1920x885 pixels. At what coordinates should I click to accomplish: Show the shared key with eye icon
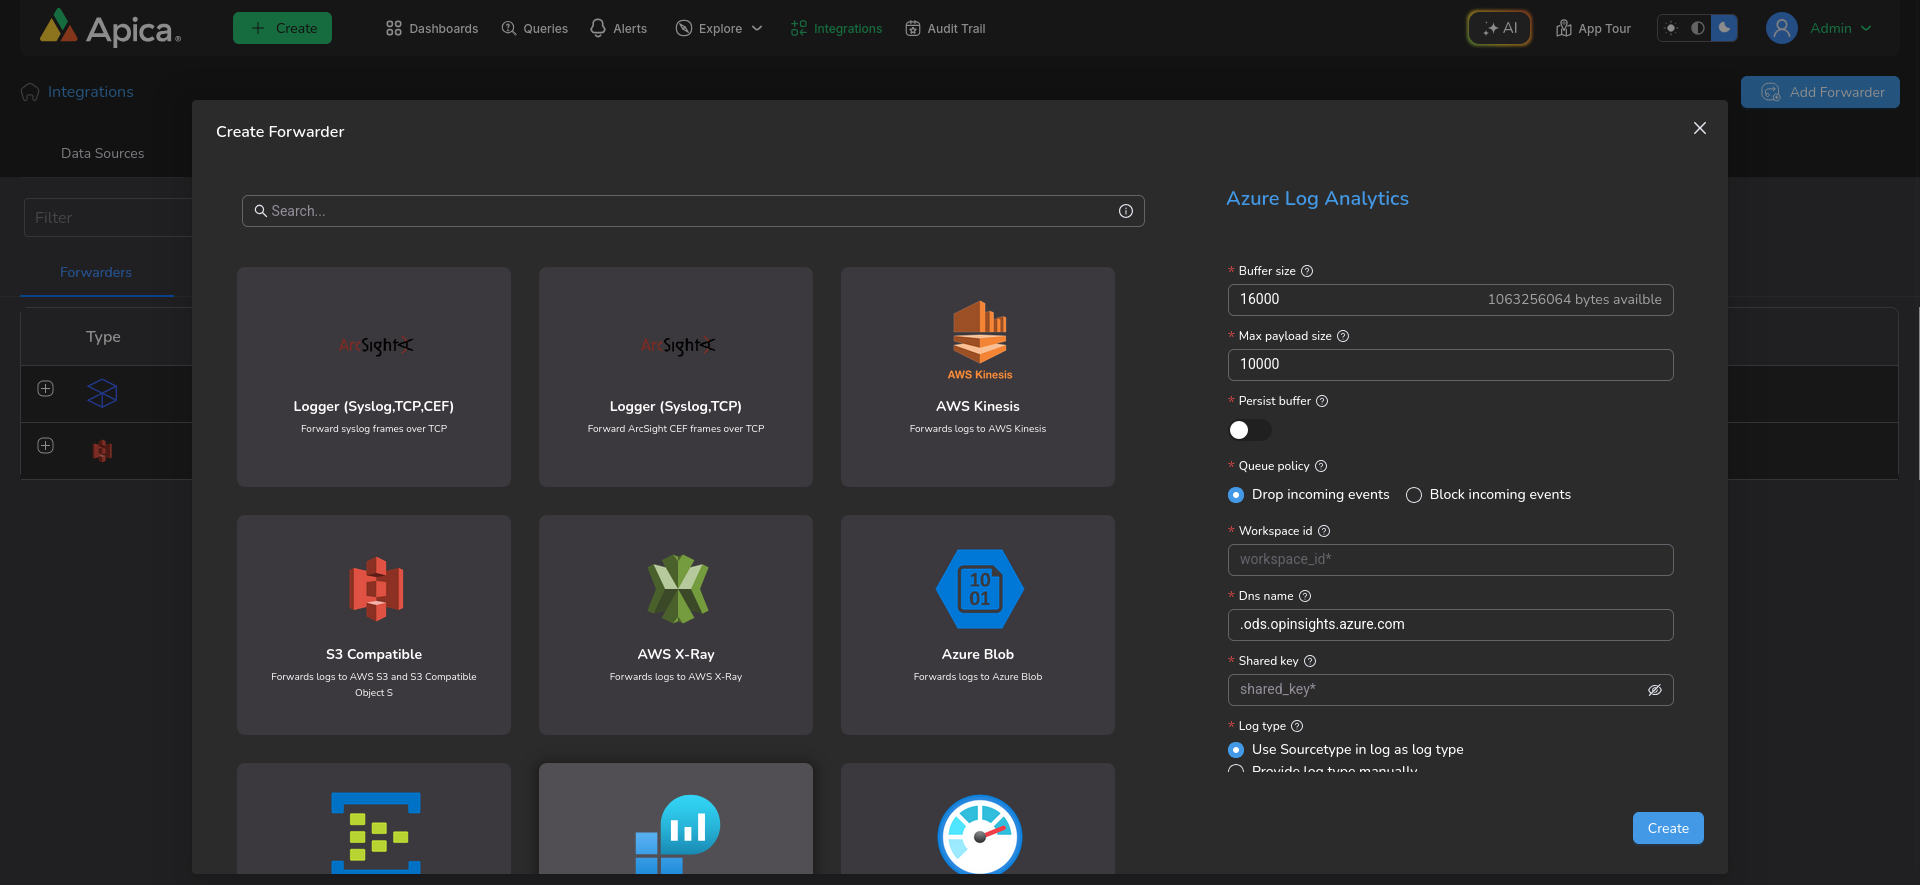tap(1654, 690)
